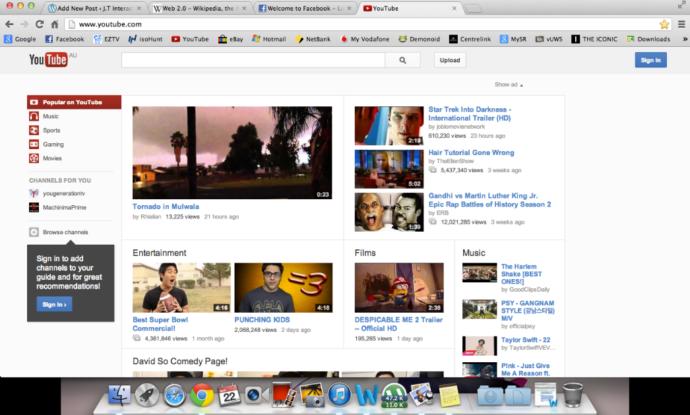This screenshot has width=690, height=415.
Task: Open Safari in the Dock
Action: [174, 395]
